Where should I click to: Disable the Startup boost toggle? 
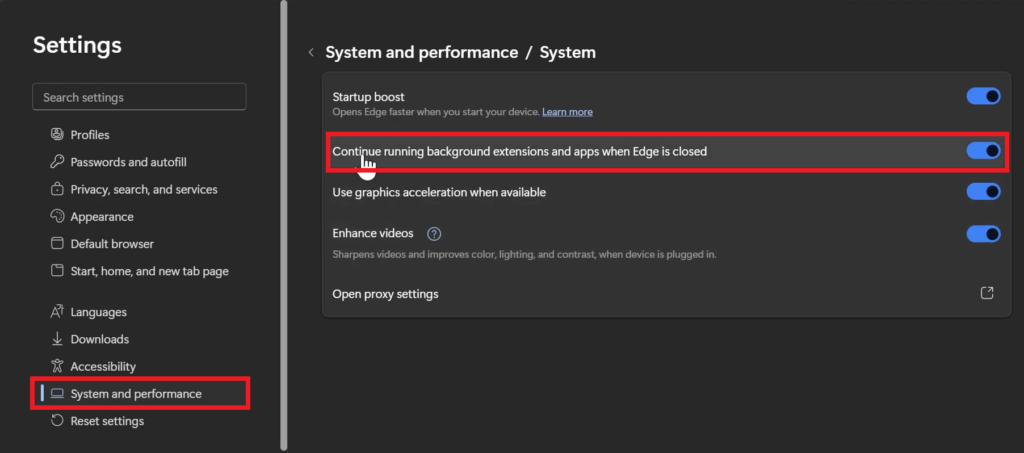(983, 96)
